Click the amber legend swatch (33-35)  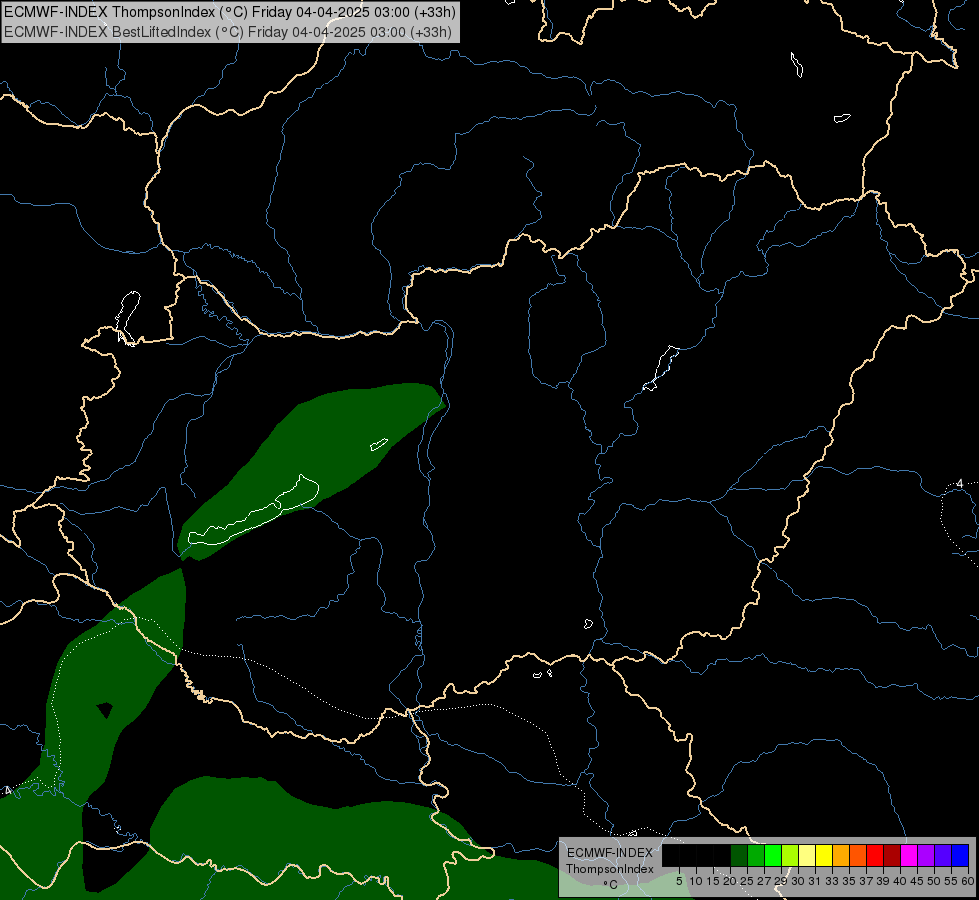coord(841,855)
